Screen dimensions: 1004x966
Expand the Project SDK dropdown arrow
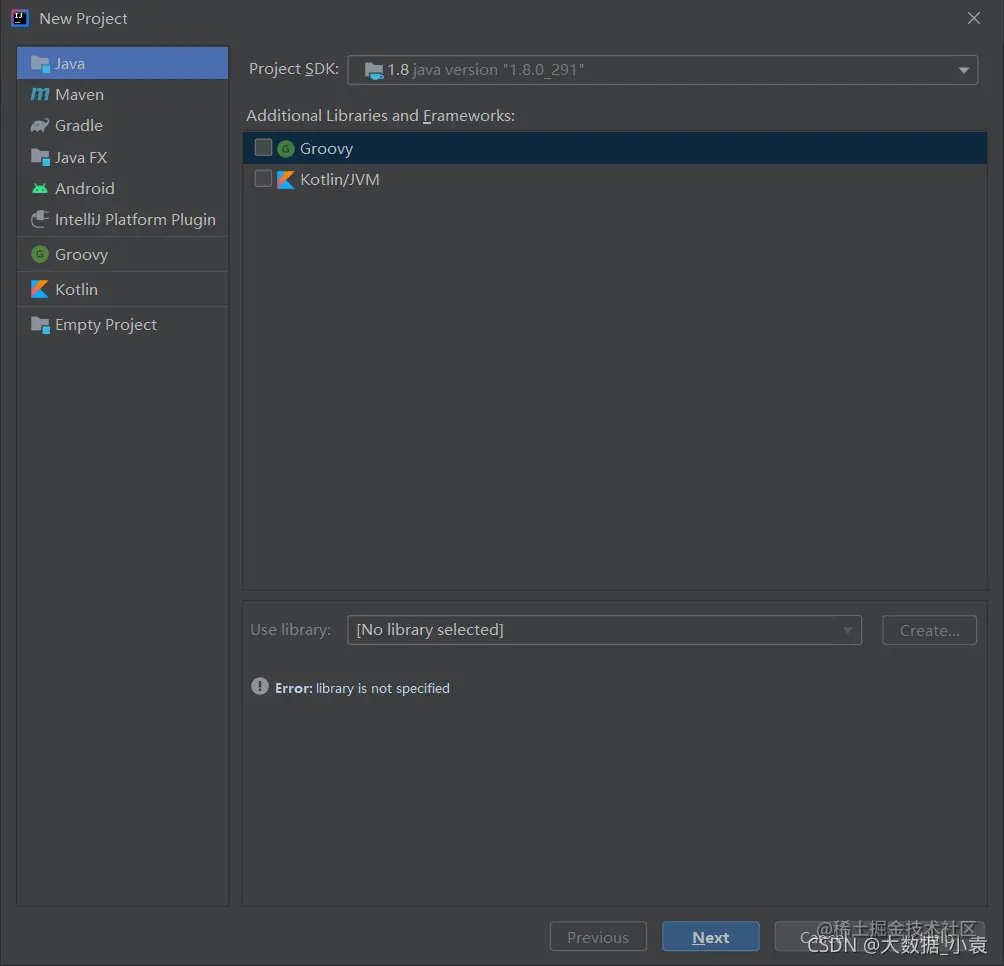[x=964, y=70]
